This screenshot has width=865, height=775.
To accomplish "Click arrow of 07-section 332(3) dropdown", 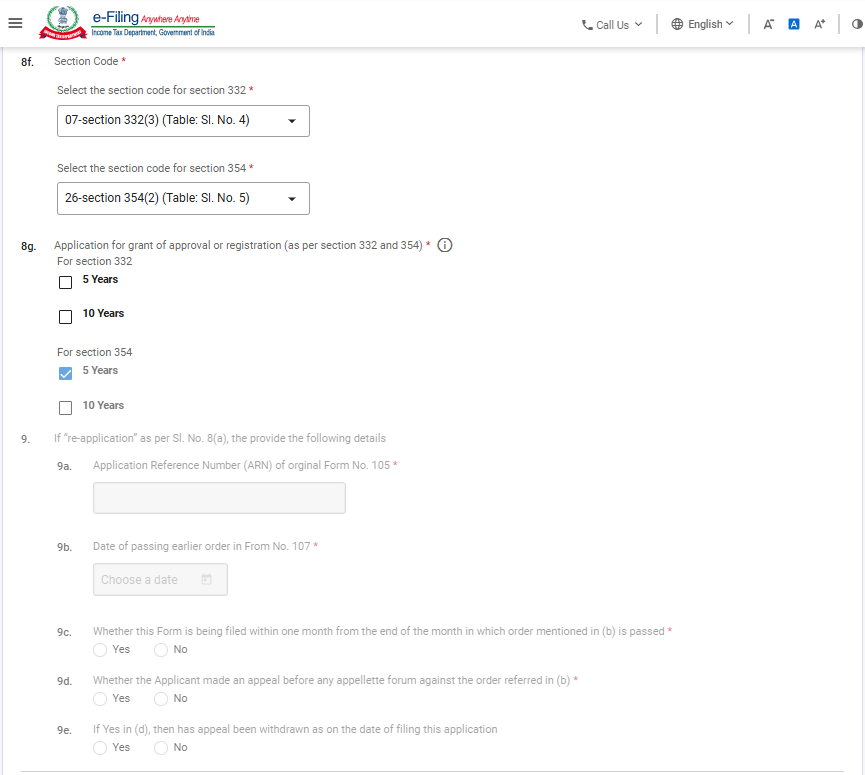I will pos(292,121).
